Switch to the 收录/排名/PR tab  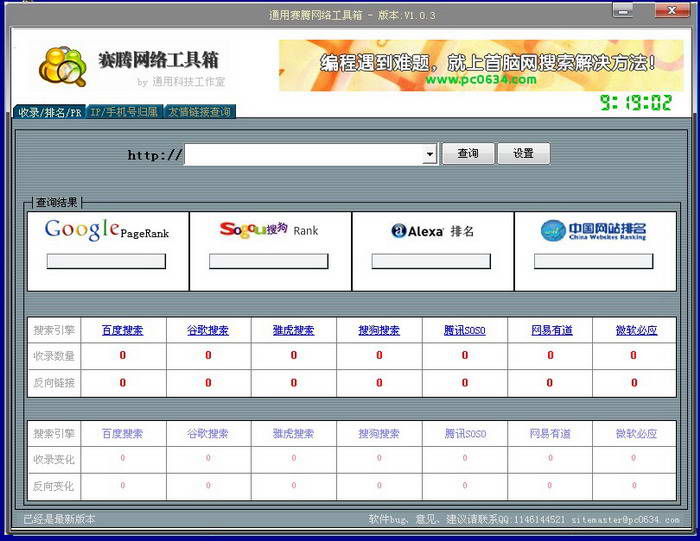point(49,112)
